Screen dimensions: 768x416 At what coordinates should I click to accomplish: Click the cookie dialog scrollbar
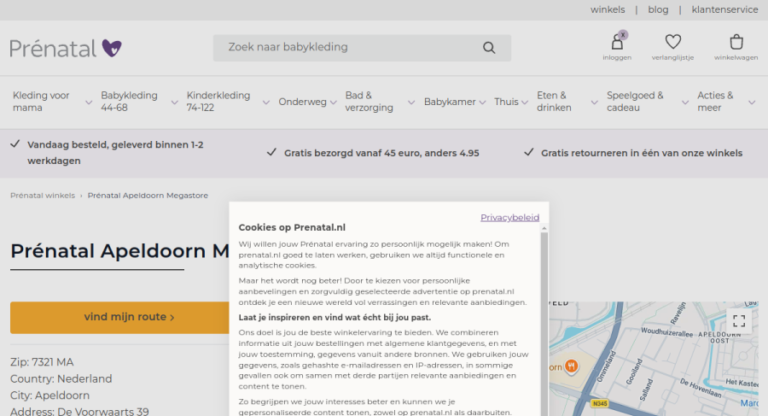(x=544, y=323)
